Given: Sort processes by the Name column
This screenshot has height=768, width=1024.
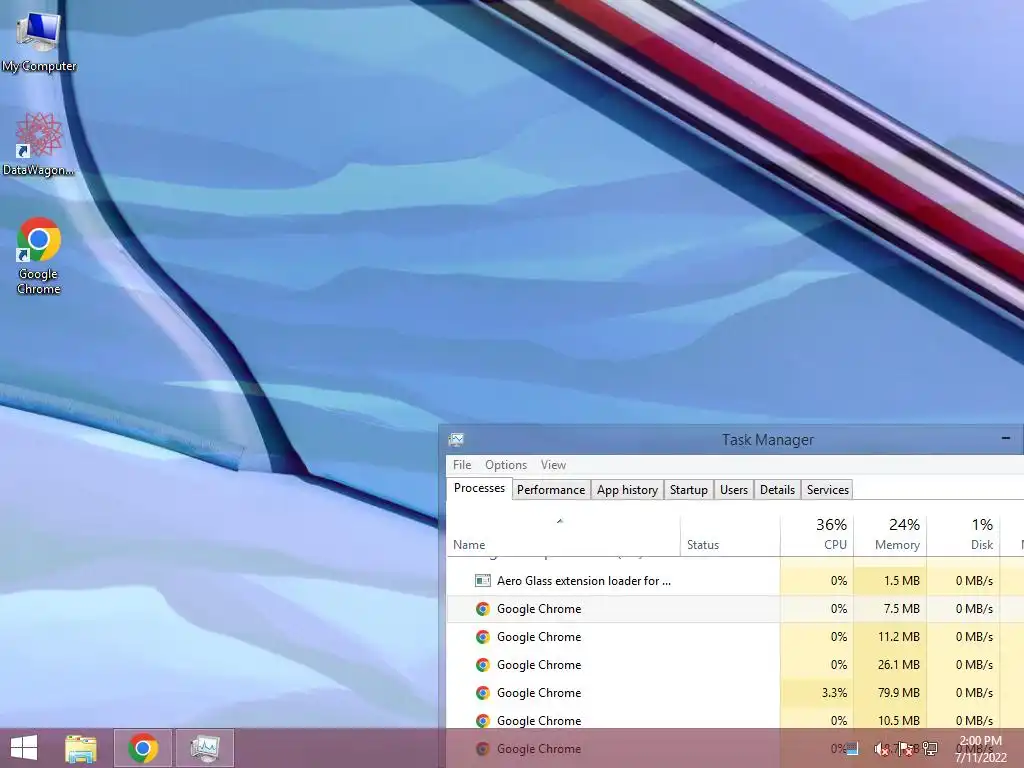Looking at the screenshot, I should coord(563,536).
